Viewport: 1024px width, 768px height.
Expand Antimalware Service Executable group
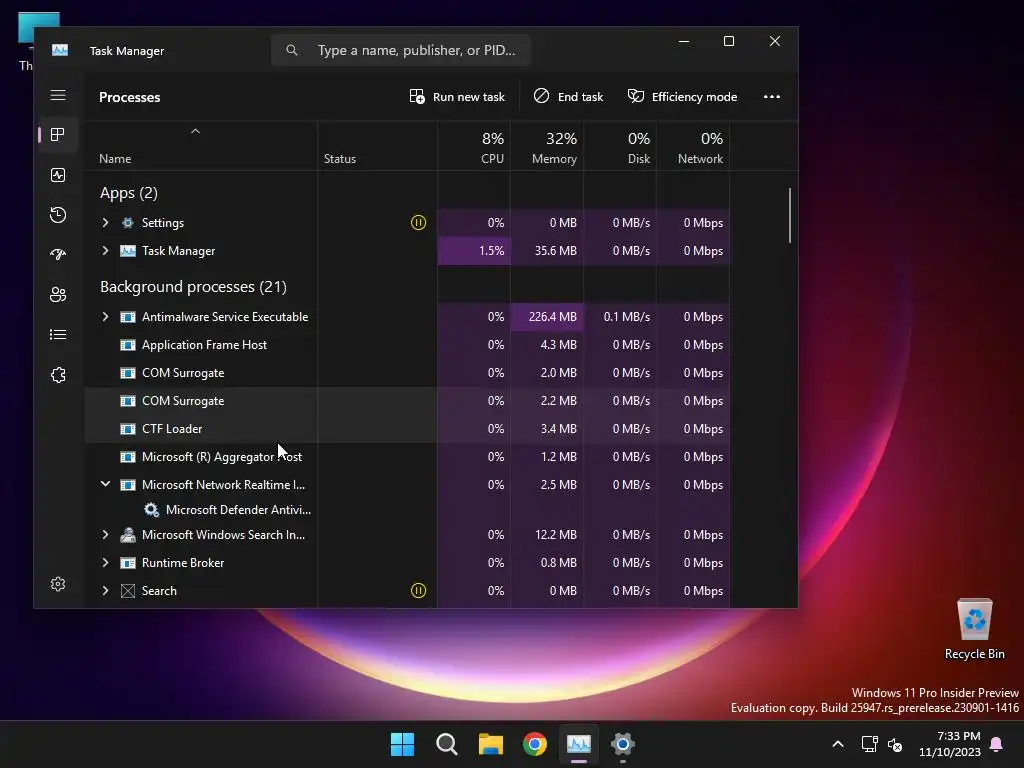105,317
